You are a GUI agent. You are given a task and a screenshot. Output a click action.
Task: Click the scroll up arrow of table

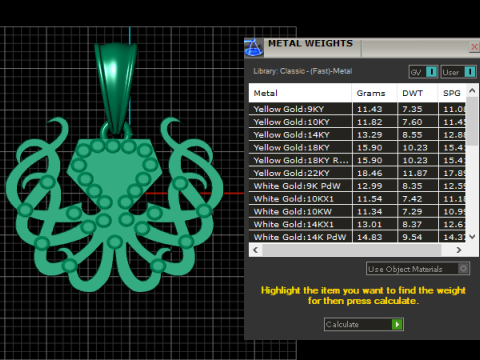tap(472, 90)
